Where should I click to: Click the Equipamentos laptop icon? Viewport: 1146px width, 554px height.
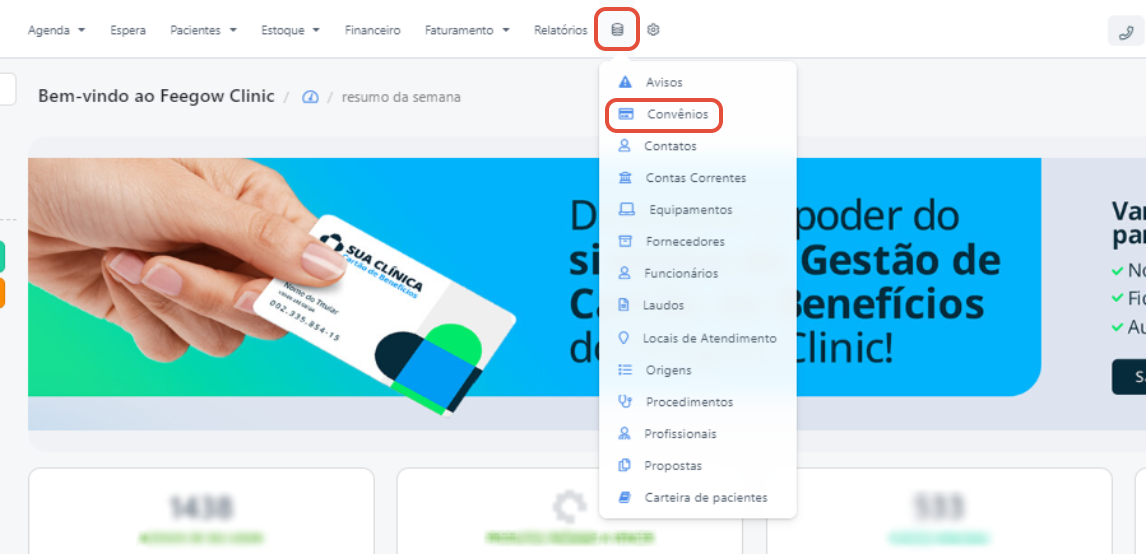tap(626, 210)
